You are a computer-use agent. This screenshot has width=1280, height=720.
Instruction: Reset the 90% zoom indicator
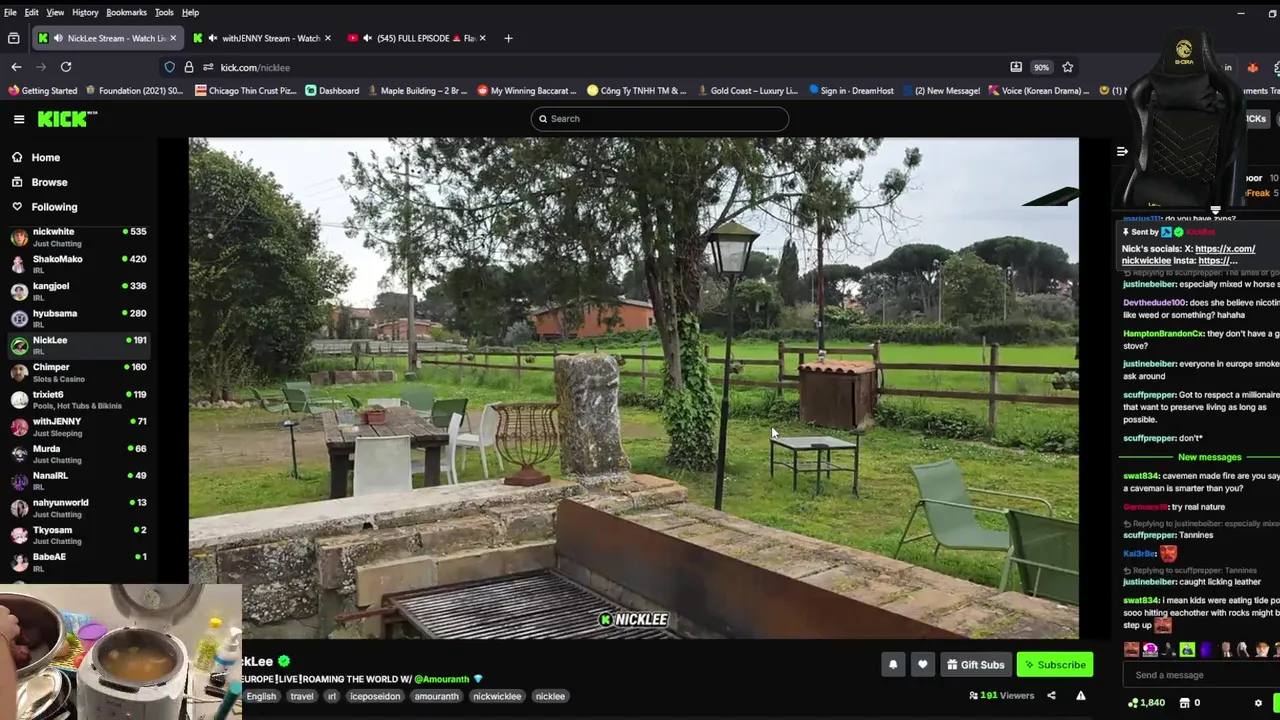pyautogui.click(x=1042, y=67)
